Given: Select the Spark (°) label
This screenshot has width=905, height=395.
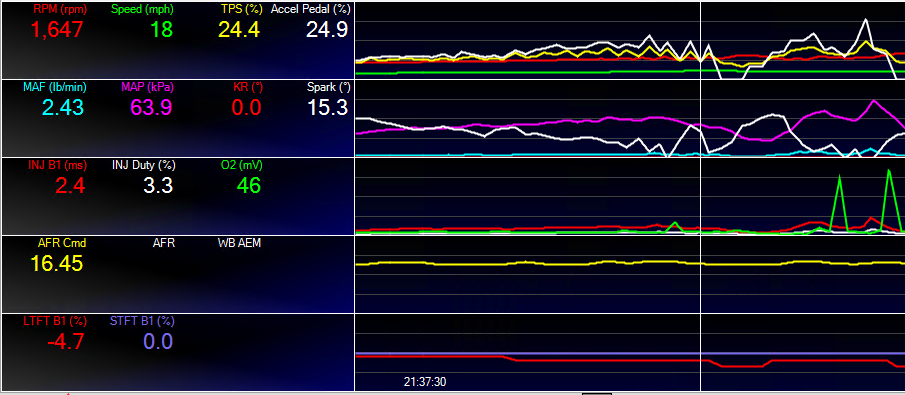Looking at the screenshot, I should (x=328, y=87).
